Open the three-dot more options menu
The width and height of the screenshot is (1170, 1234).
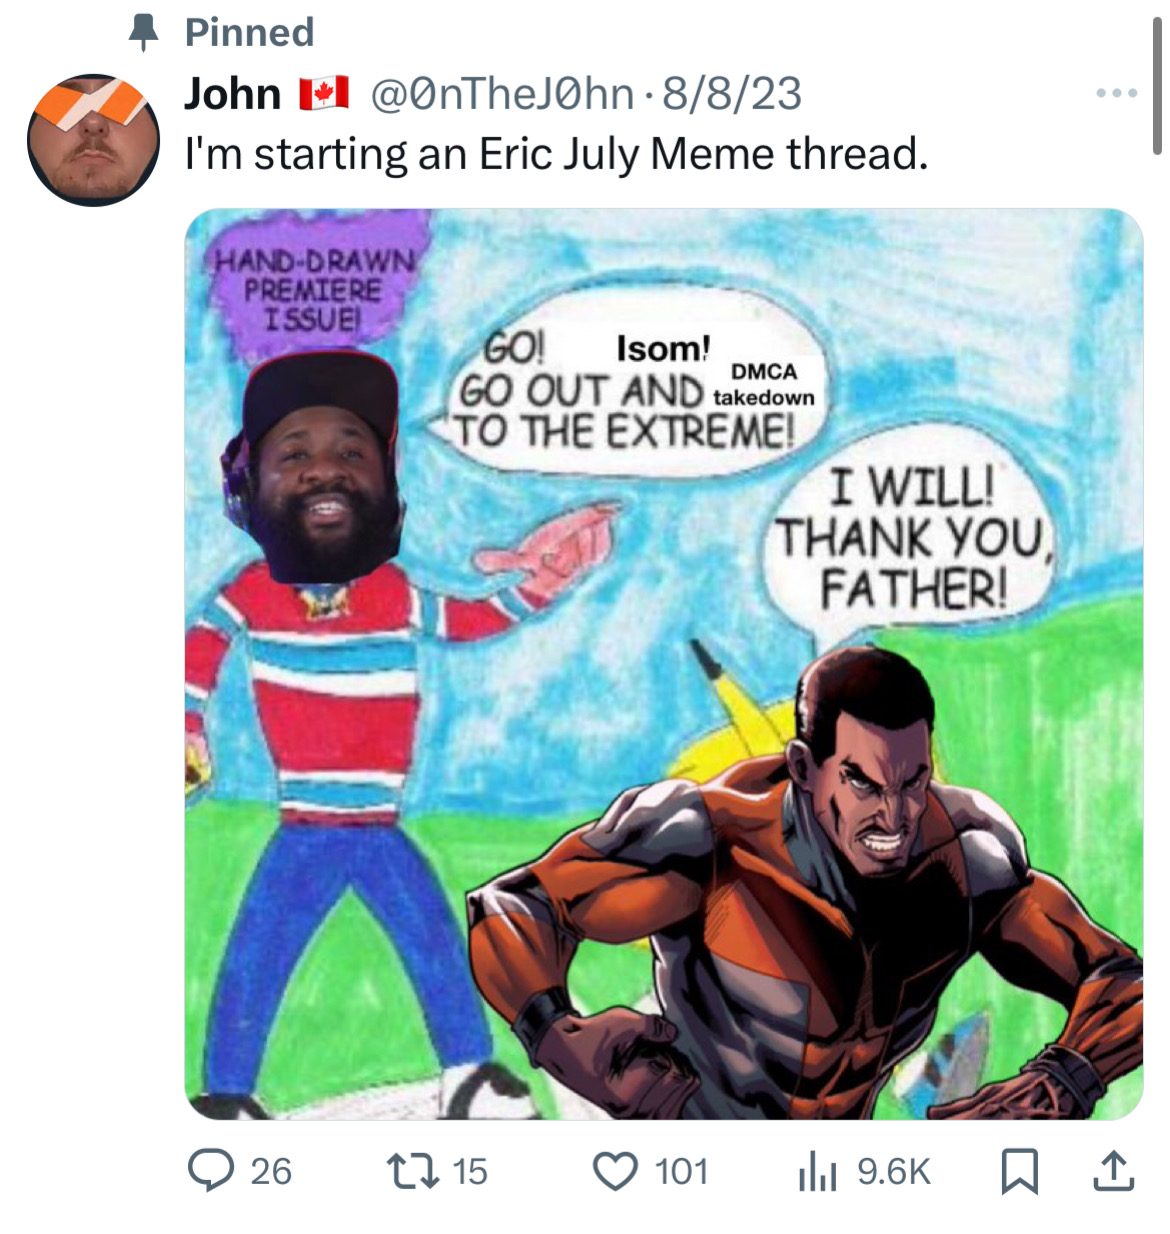[1117, 93]
